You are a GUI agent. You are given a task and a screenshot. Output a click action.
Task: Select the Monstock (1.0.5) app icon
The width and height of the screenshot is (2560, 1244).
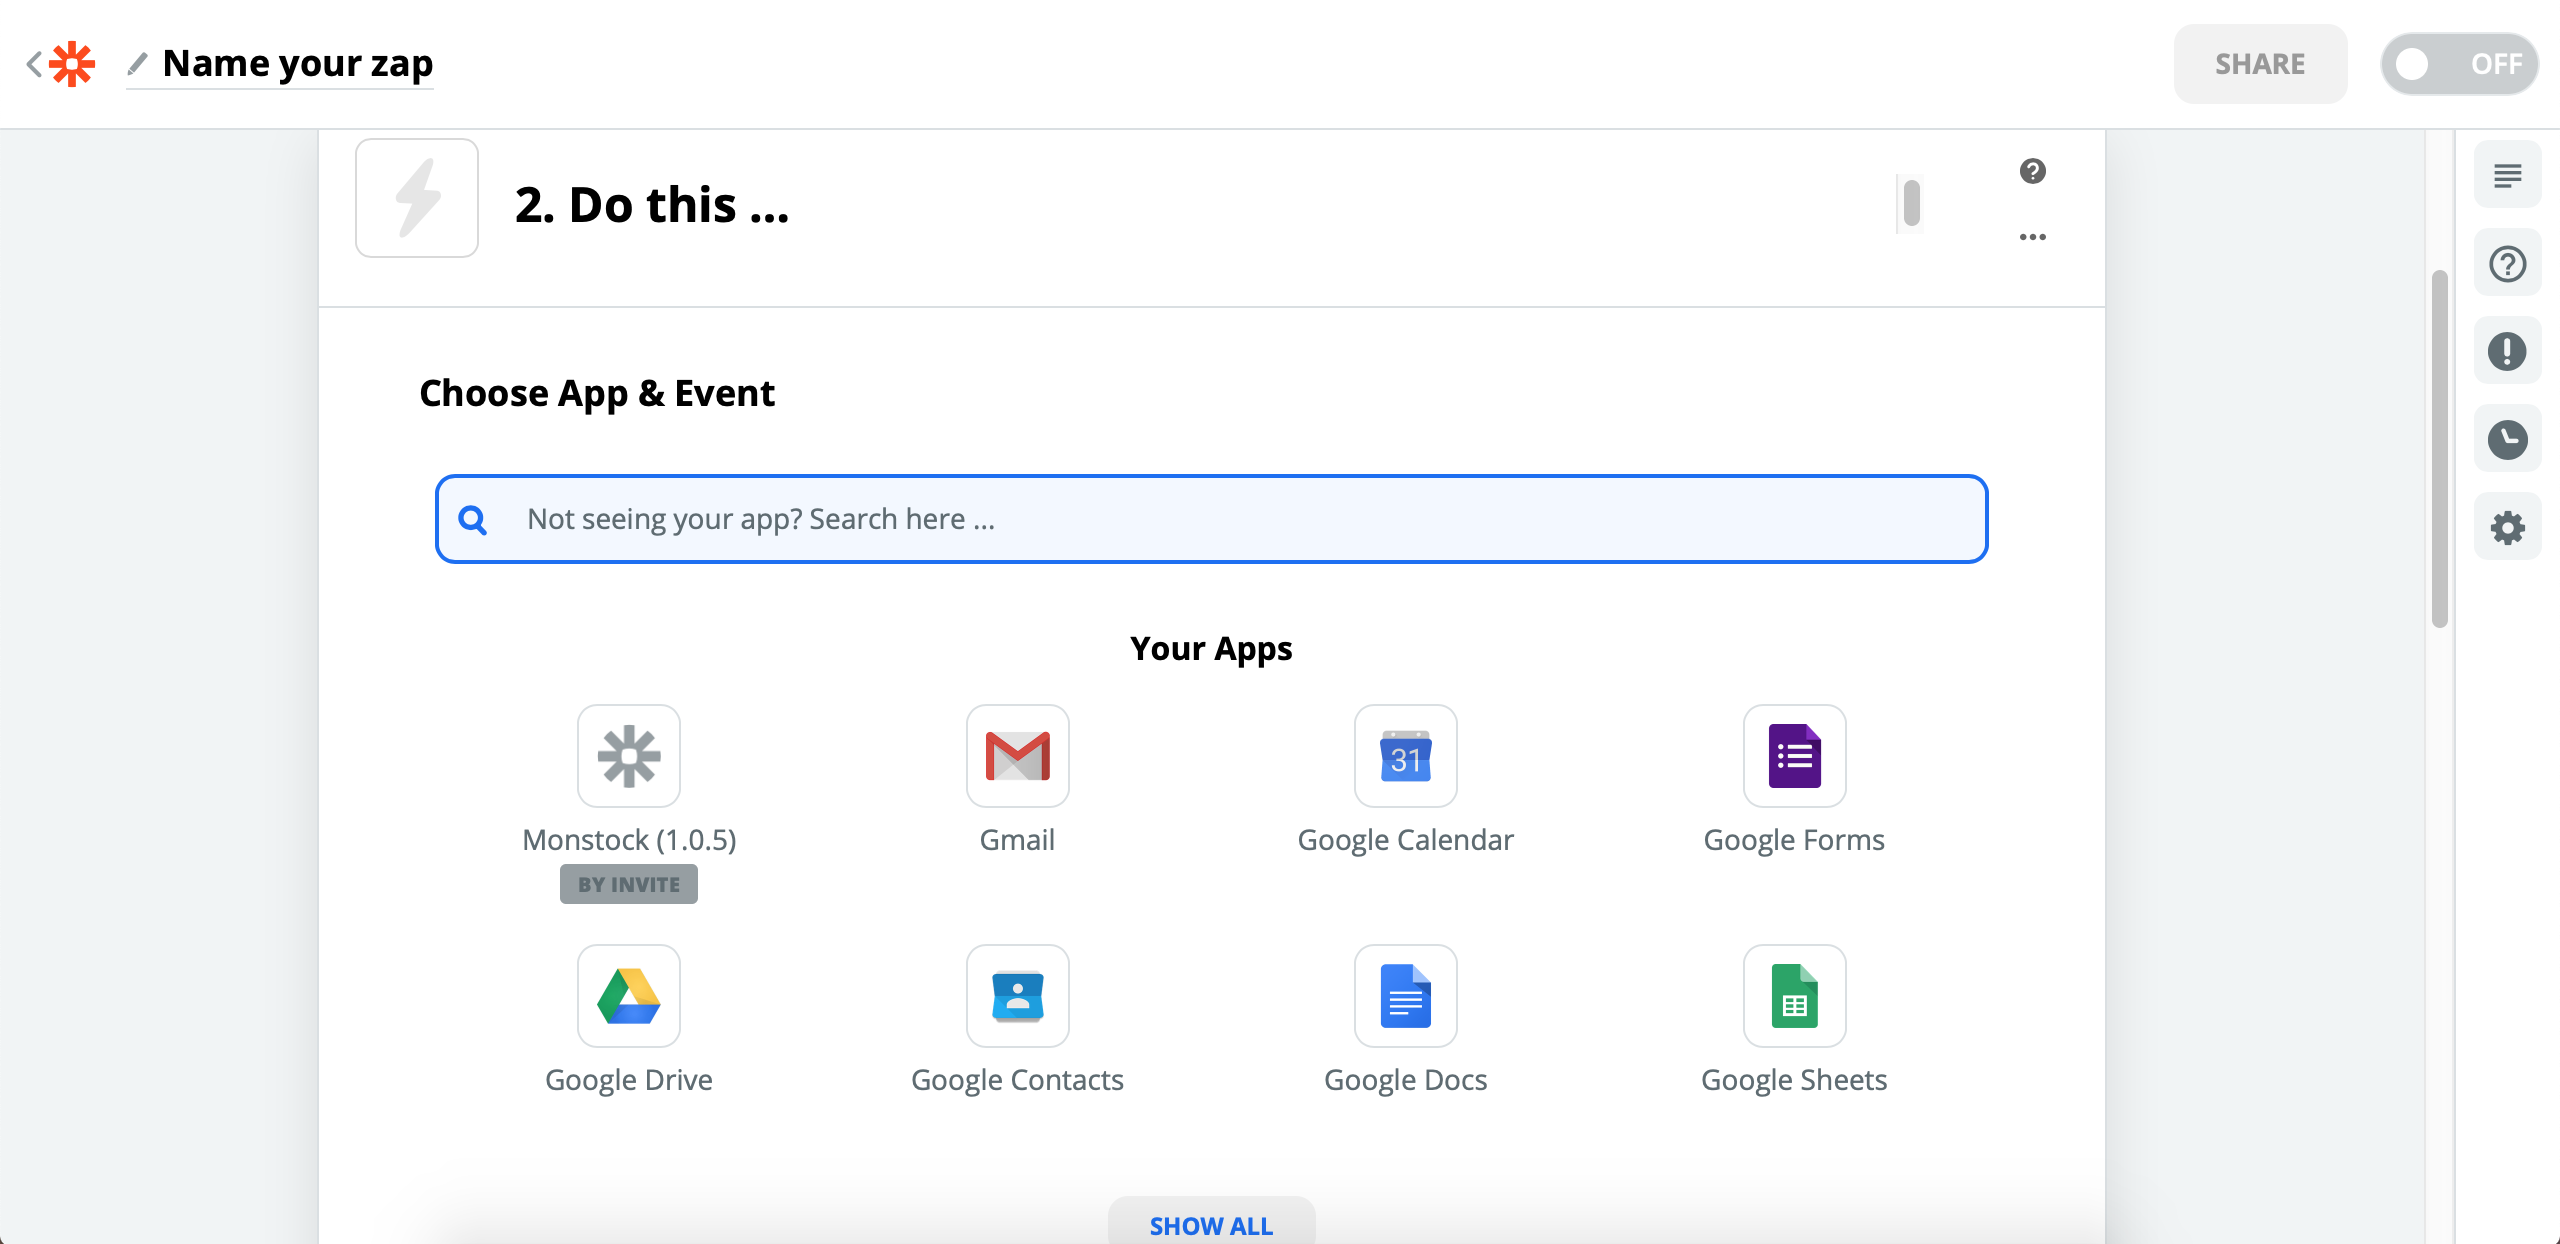(629, 756)
